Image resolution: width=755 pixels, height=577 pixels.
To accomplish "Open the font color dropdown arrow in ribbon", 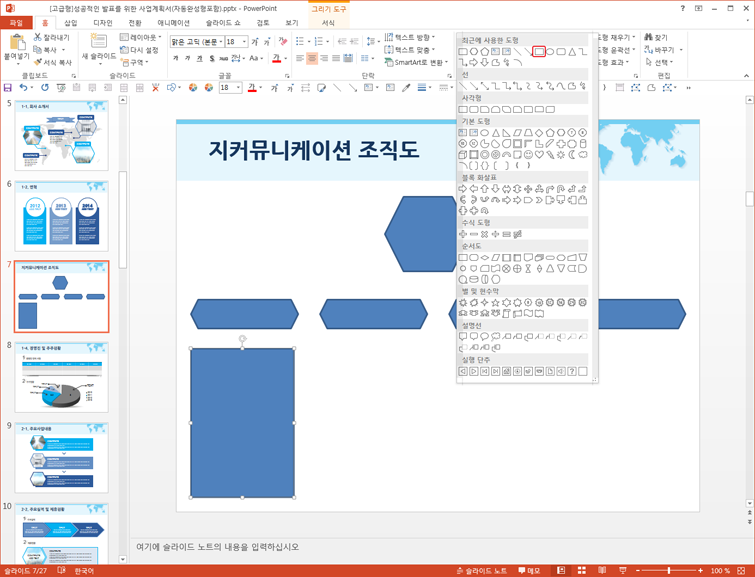I will (x=286, y=58).
